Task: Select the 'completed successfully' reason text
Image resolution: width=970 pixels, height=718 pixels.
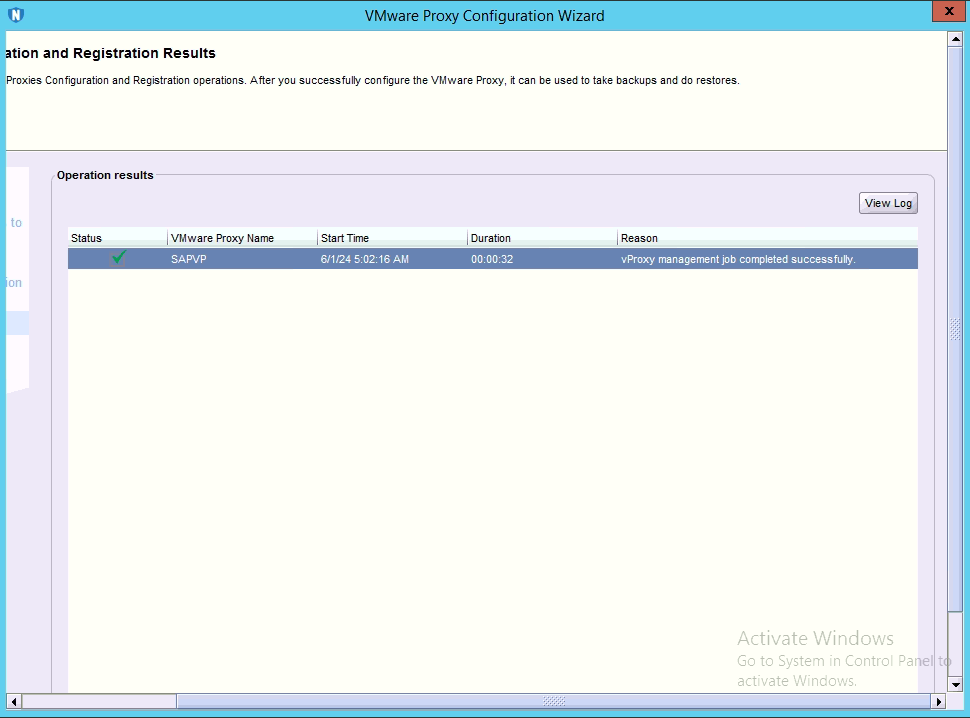Action: (738, 259)
